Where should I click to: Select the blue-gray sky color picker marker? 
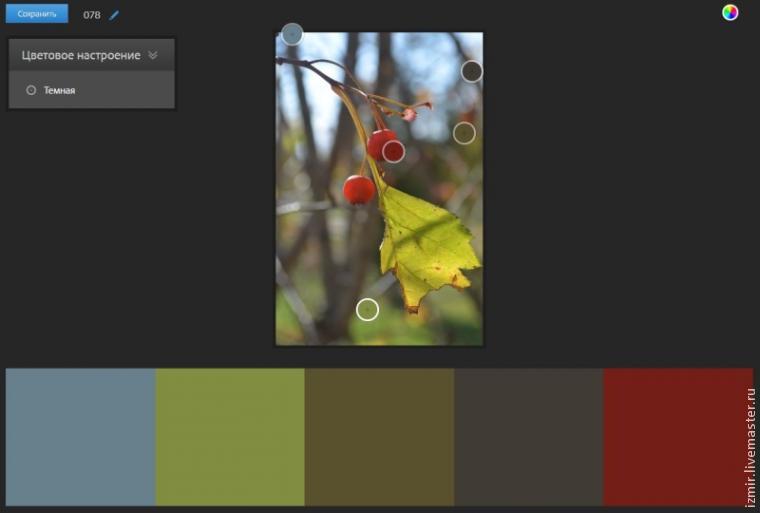pyautogui.click(x=292, y=34)
